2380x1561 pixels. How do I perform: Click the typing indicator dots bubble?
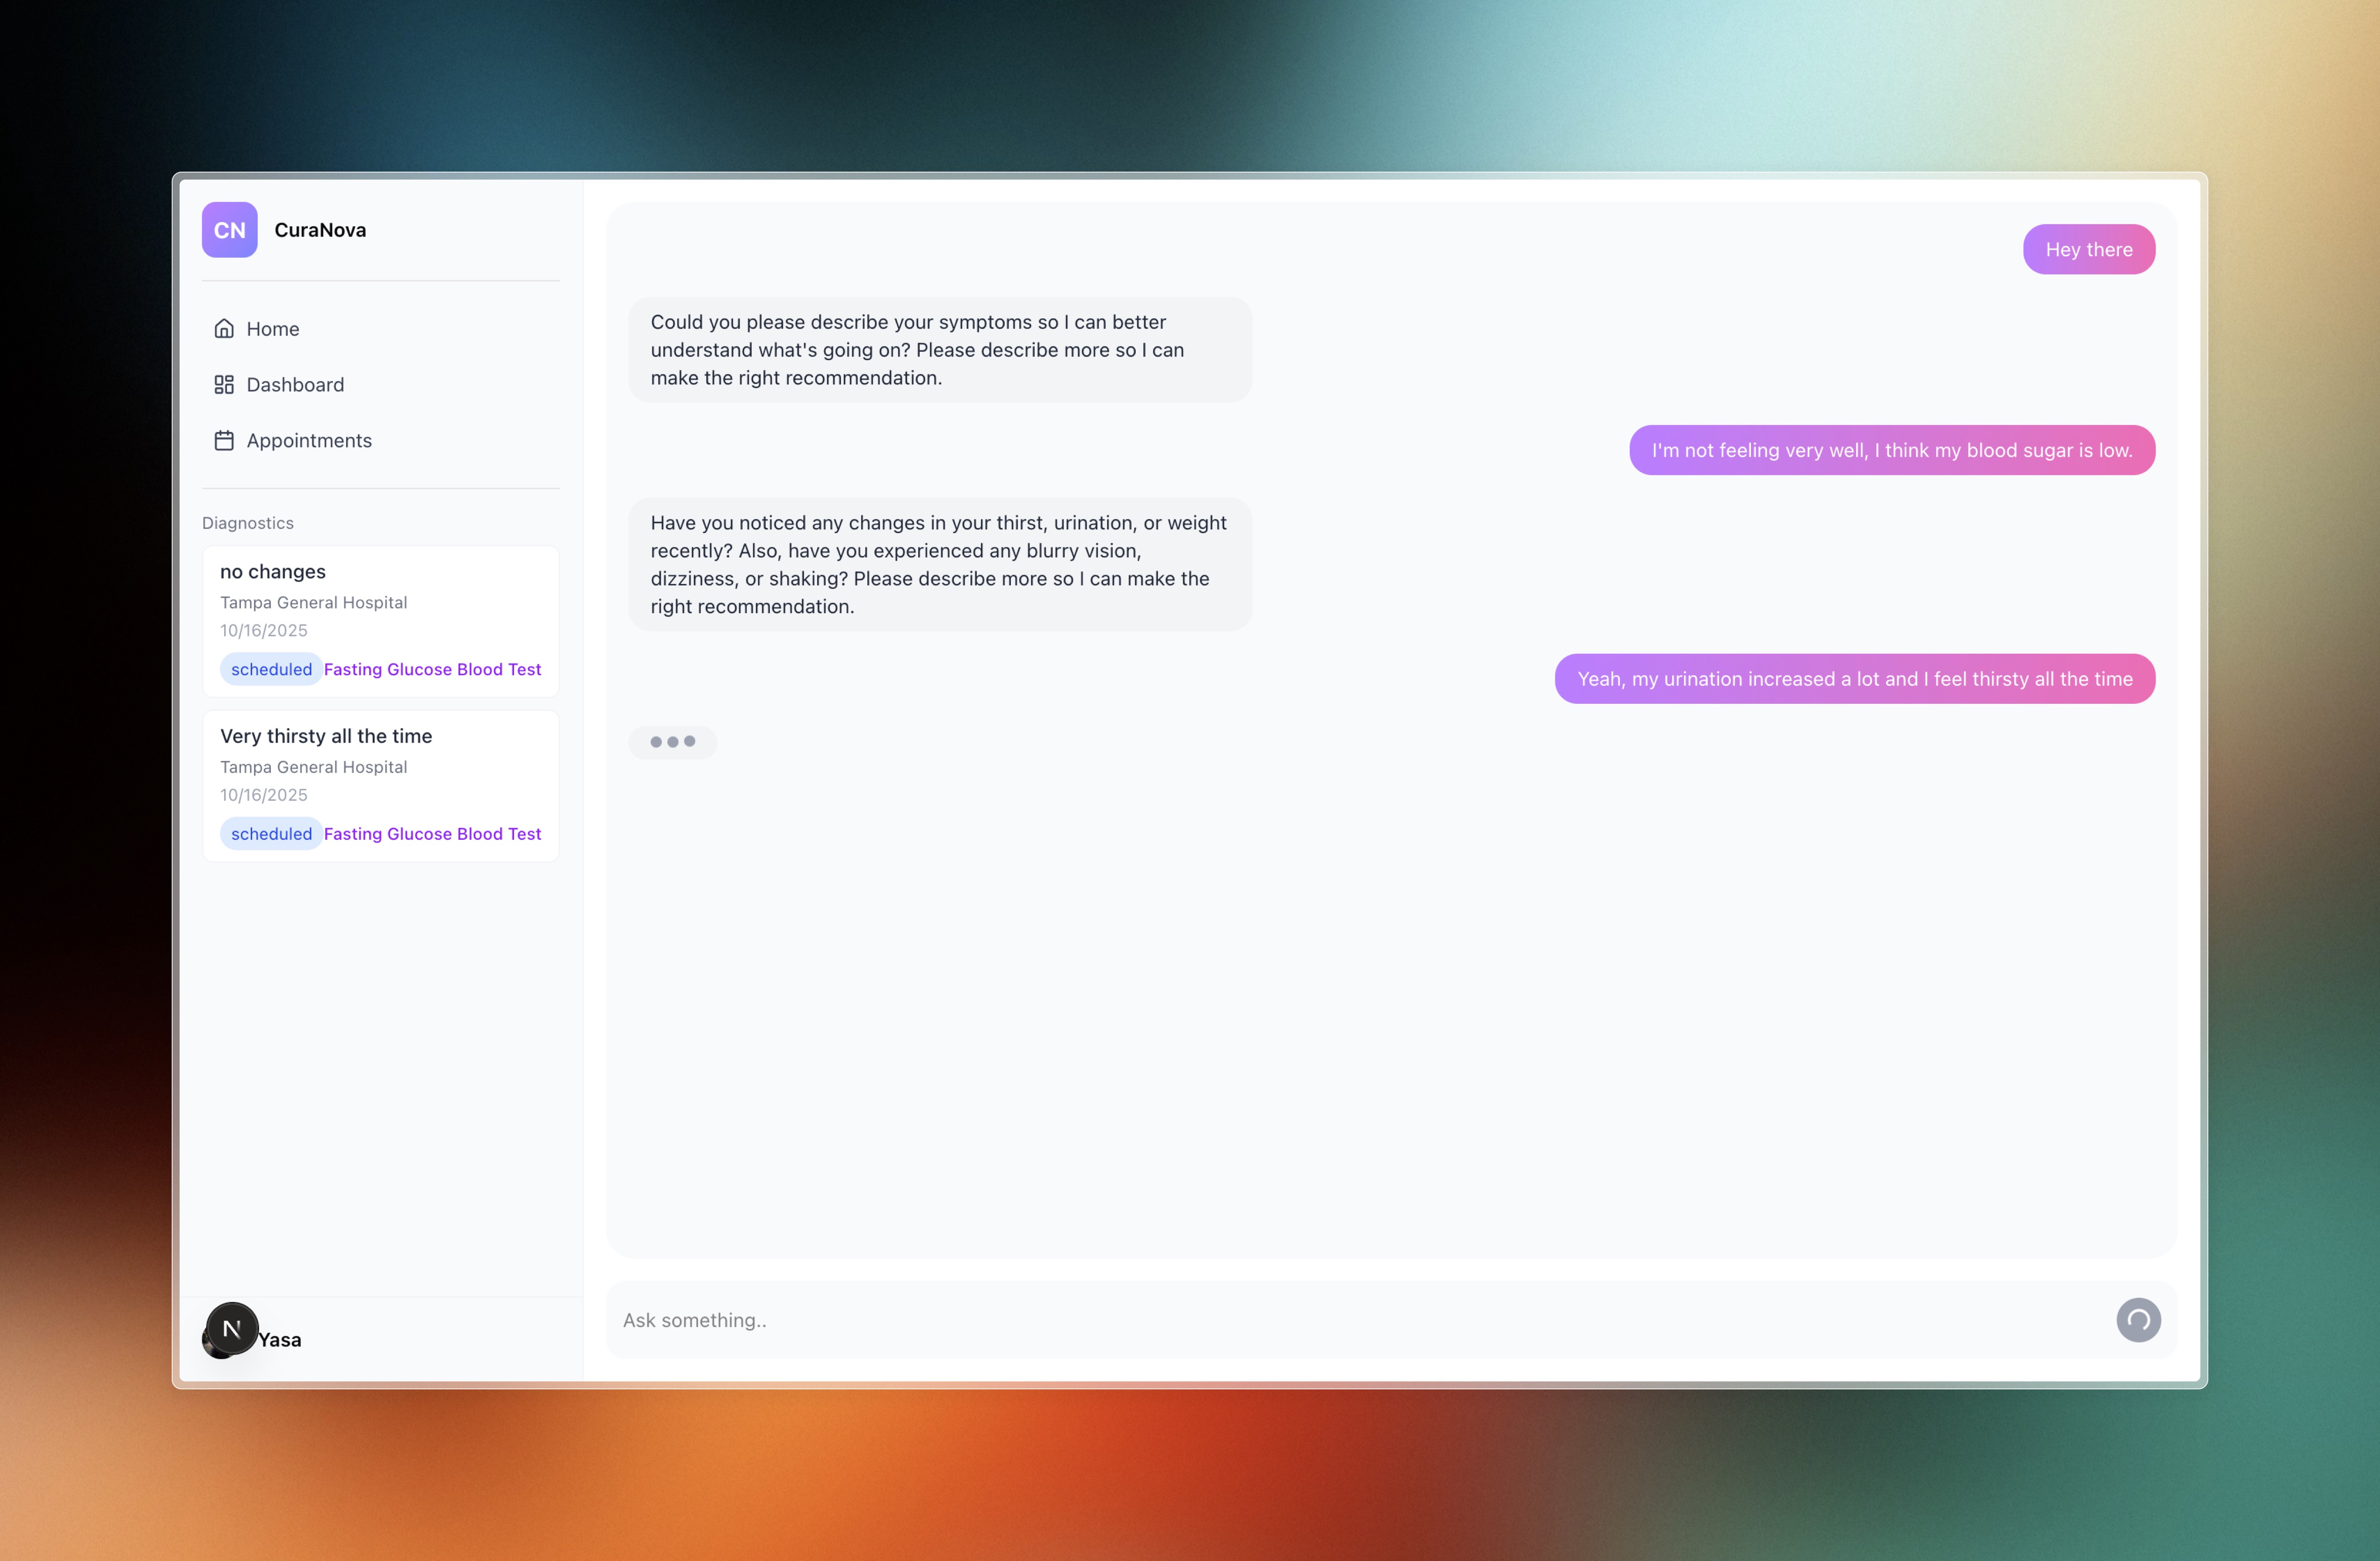672,742
